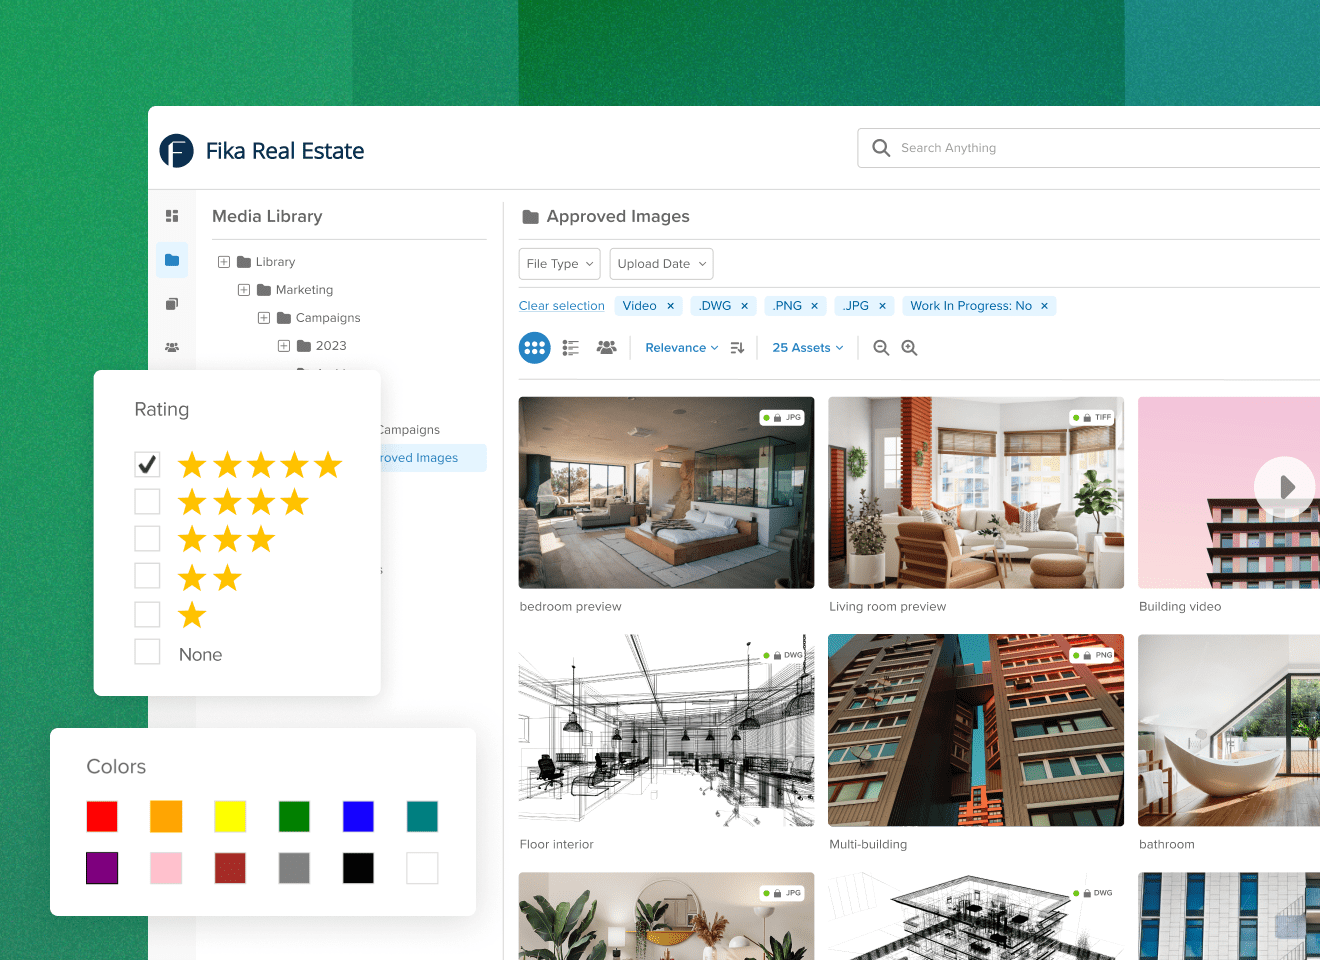Open the Upload Date dropdown
1320x960 pixels.
662,264
